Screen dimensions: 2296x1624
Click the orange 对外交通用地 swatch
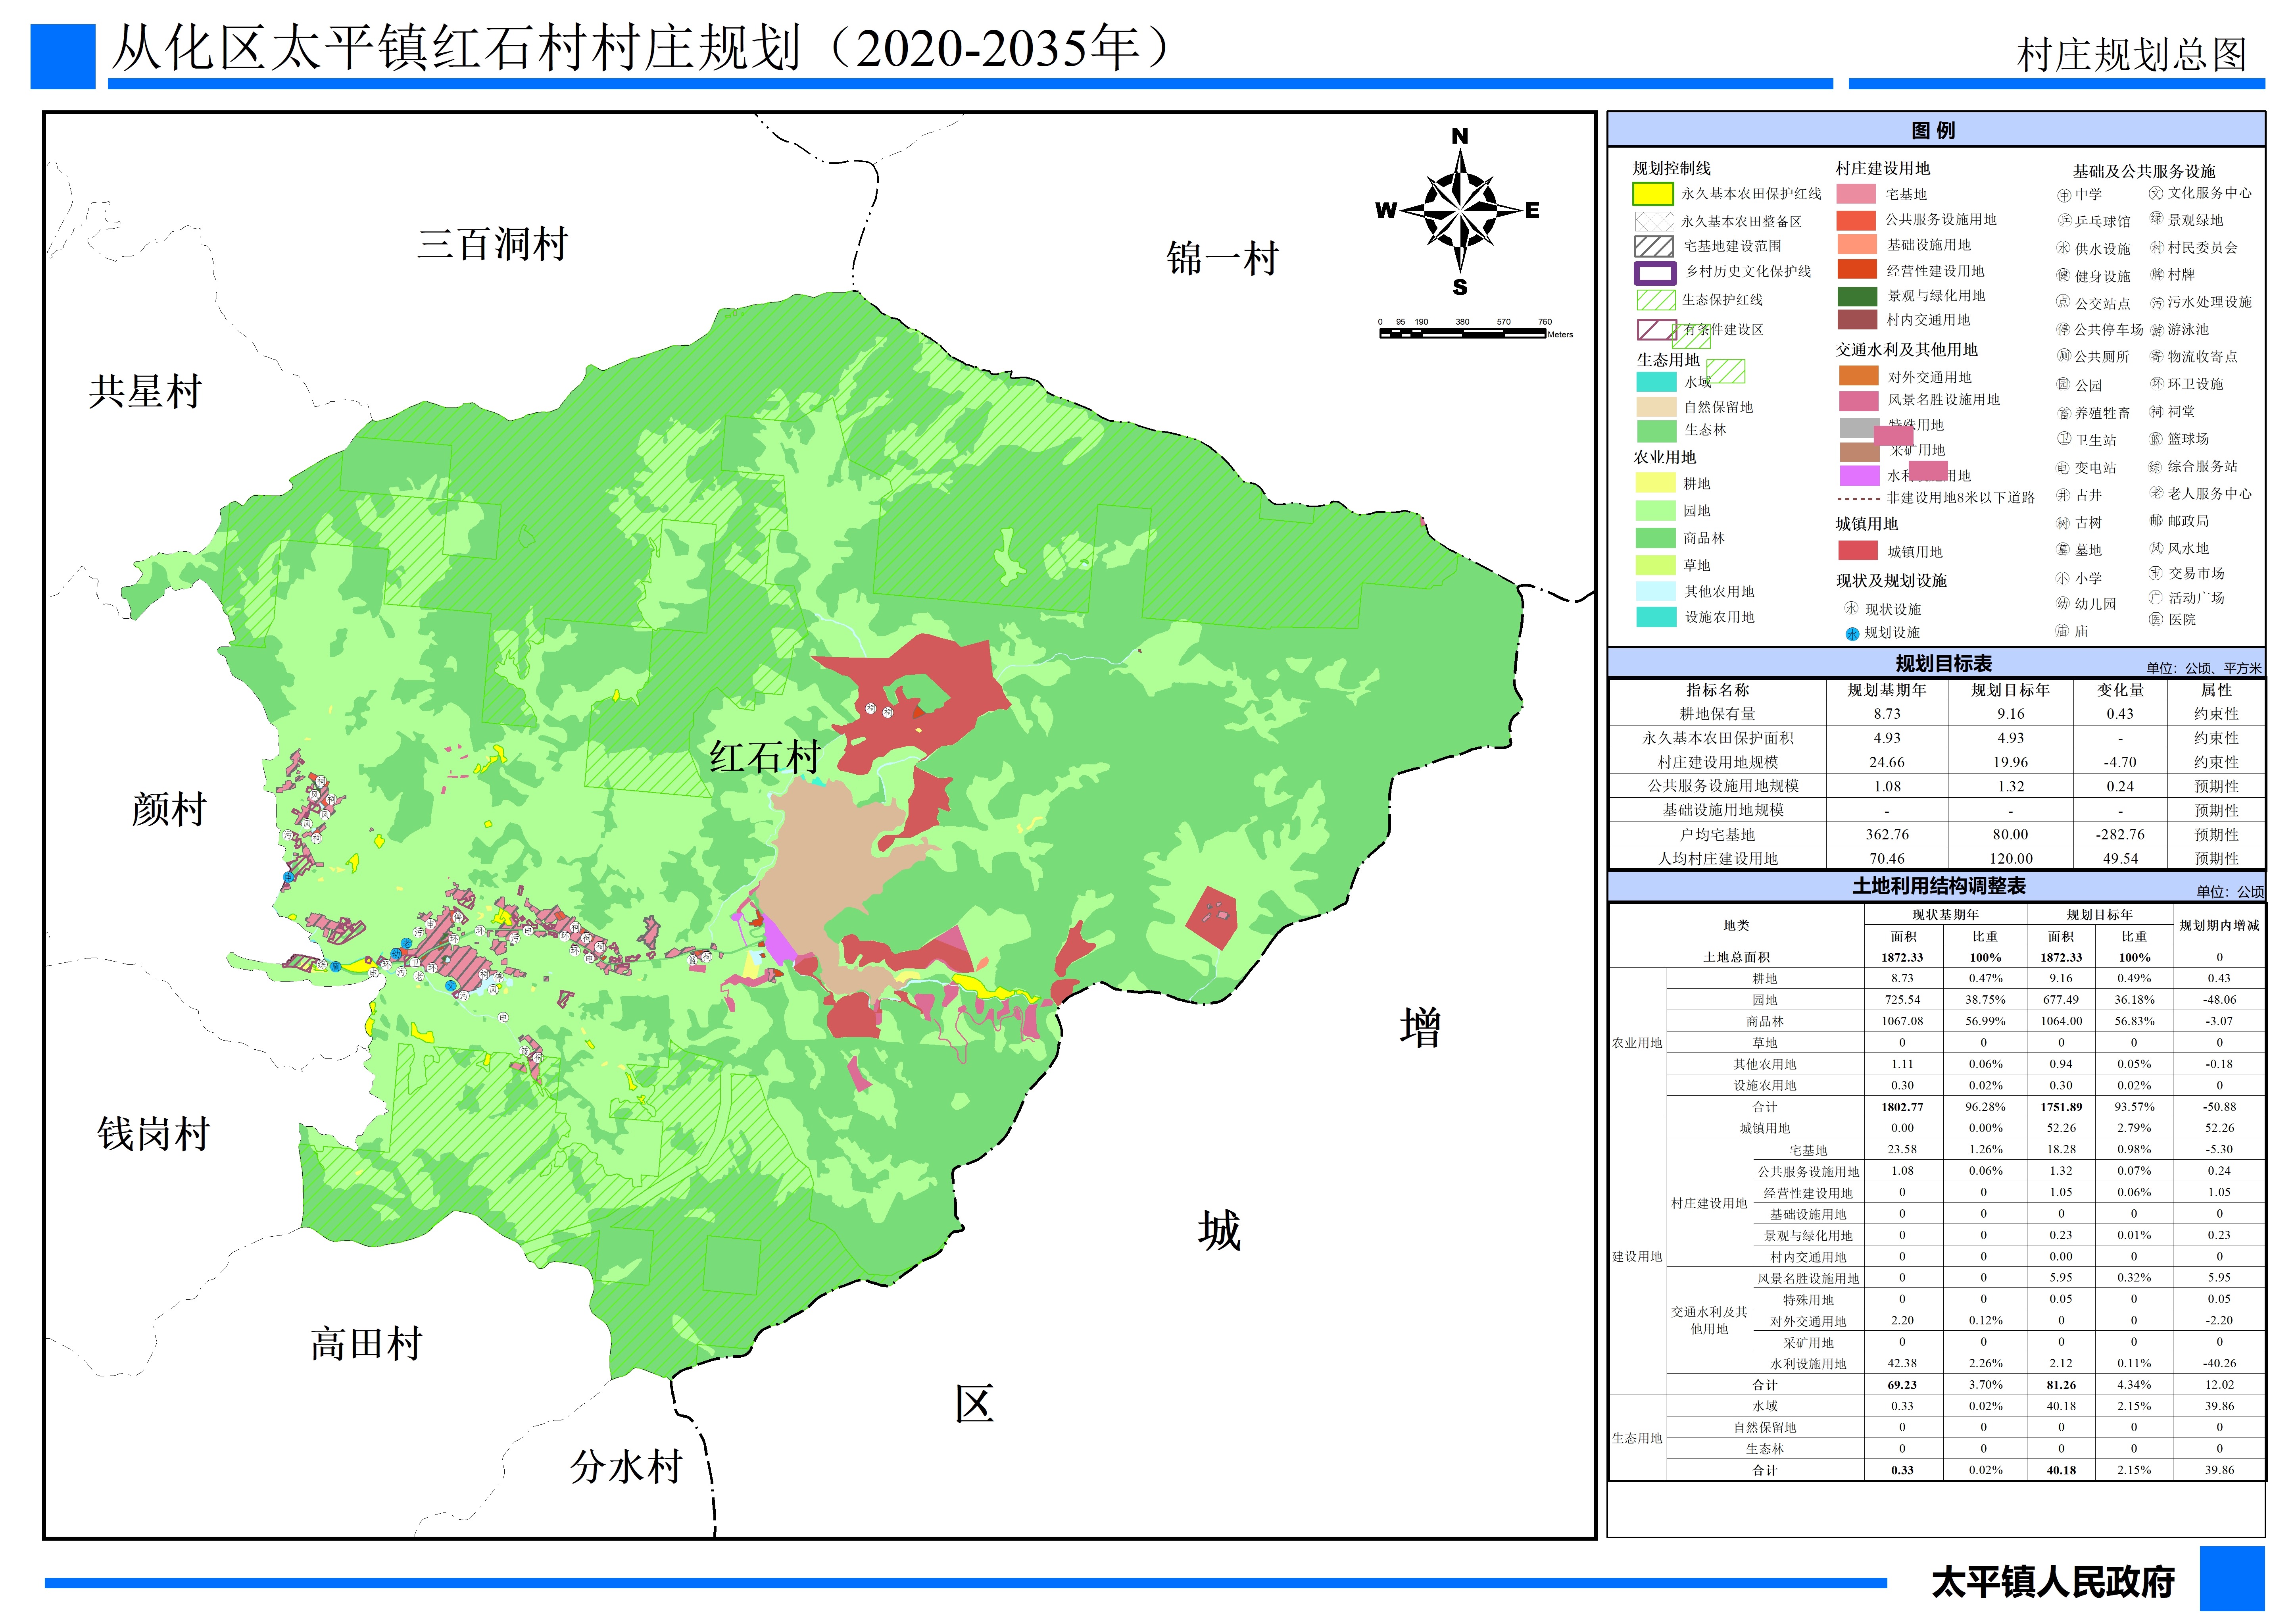click(1859, 376)
